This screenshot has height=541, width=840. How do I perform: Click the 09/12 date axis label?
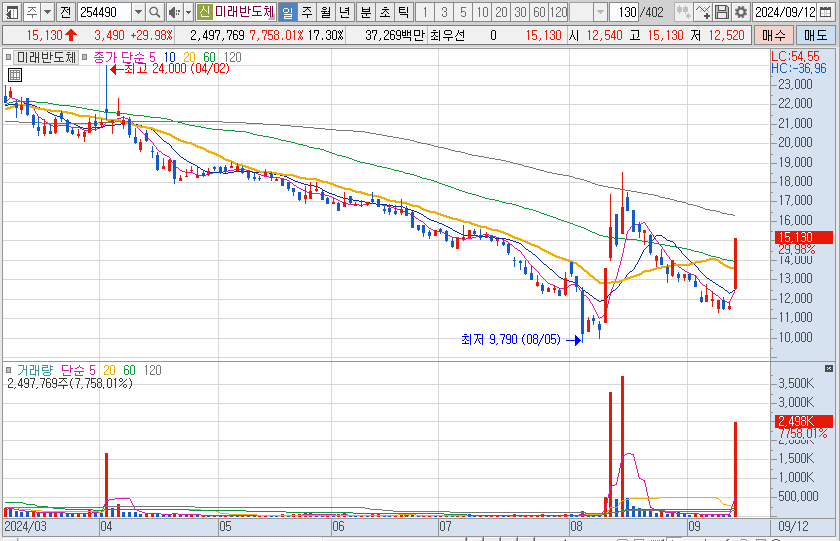[x=793, y=526]
